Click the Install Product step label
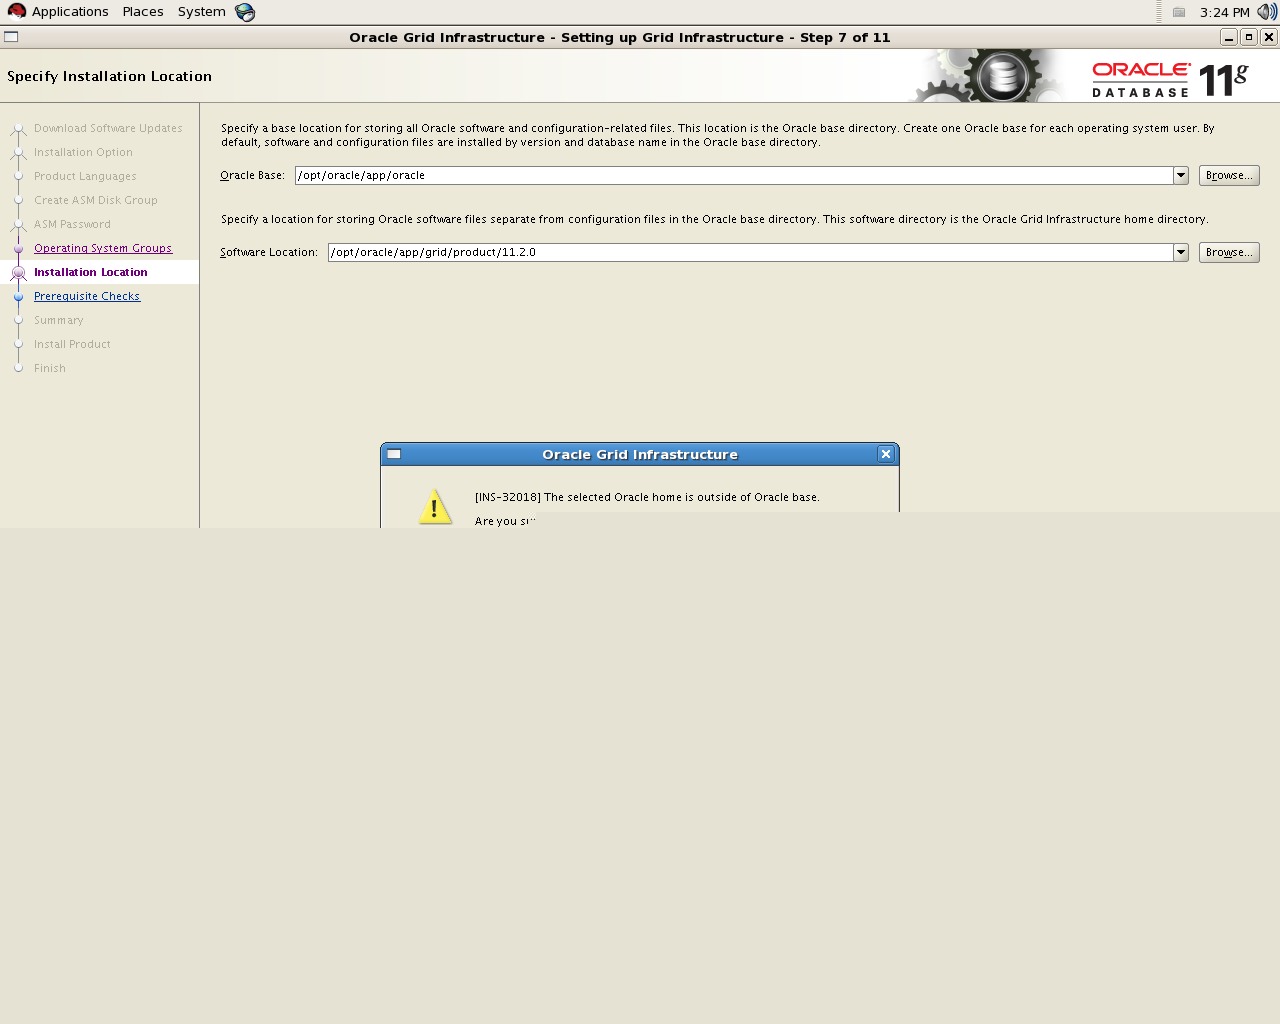Screen dimensions: 1280x1024 72,344
